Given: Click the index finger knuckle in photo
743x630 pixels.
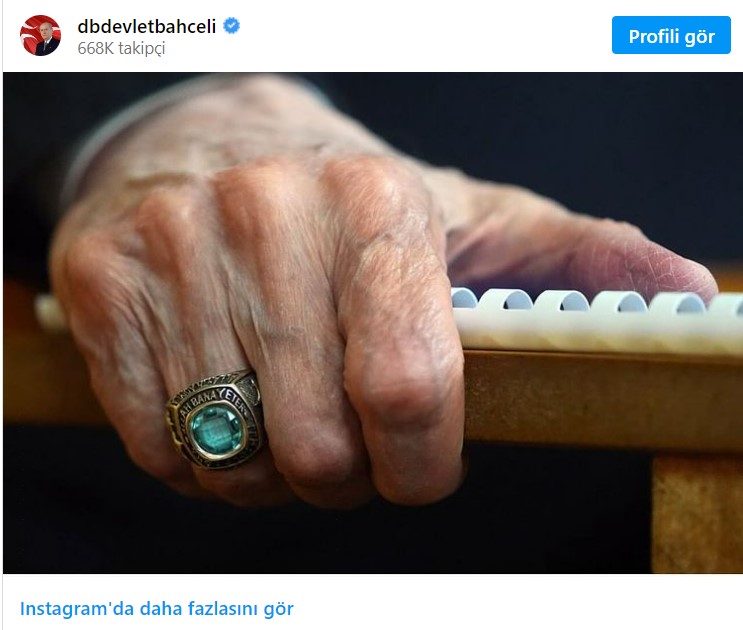Looking at the screenshot, I should click(365, 182).
